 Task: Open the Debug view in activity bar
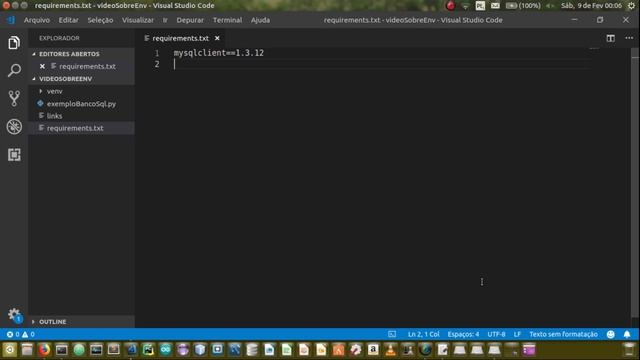[14, 127]
